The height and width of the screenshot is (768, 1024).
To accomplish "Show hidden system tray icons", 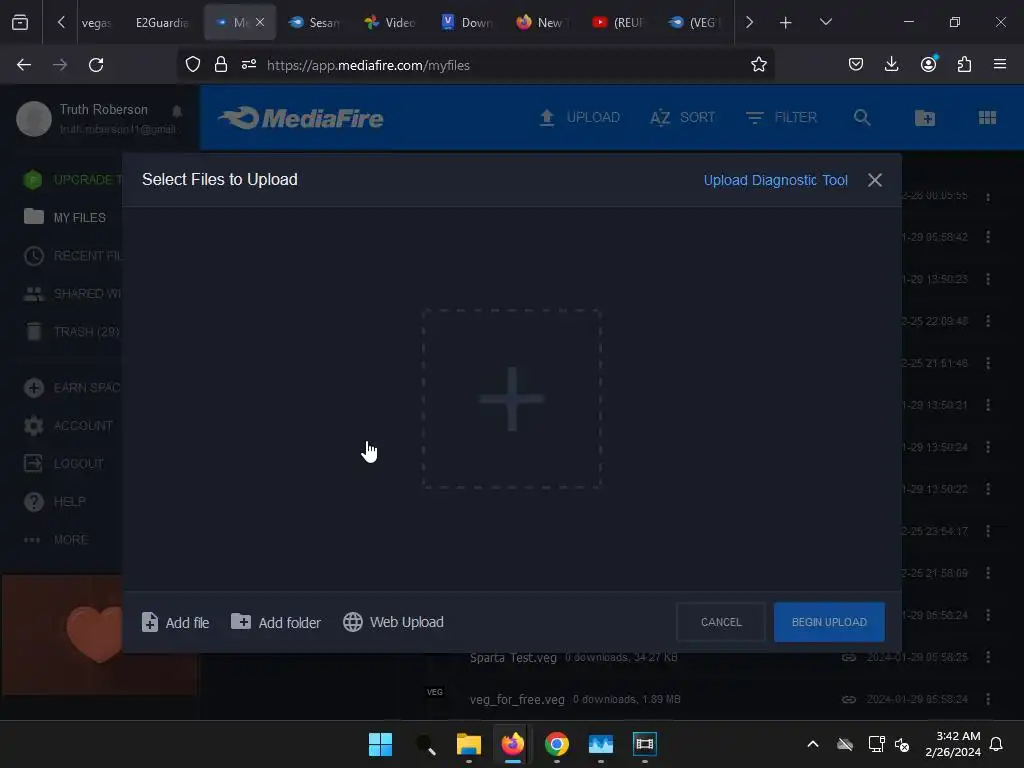I will pos(812,744).
